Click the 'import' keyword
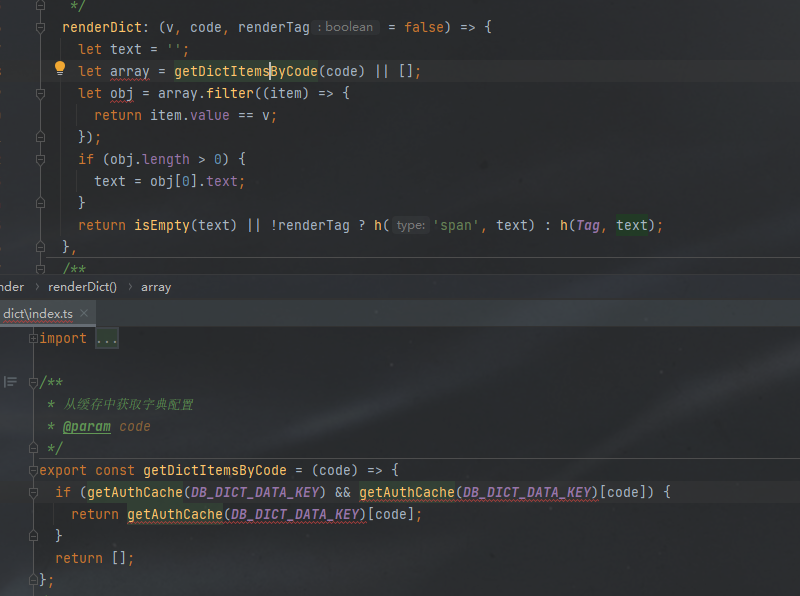Viewport: 800px width, 596px height. (x=63, y=338)
